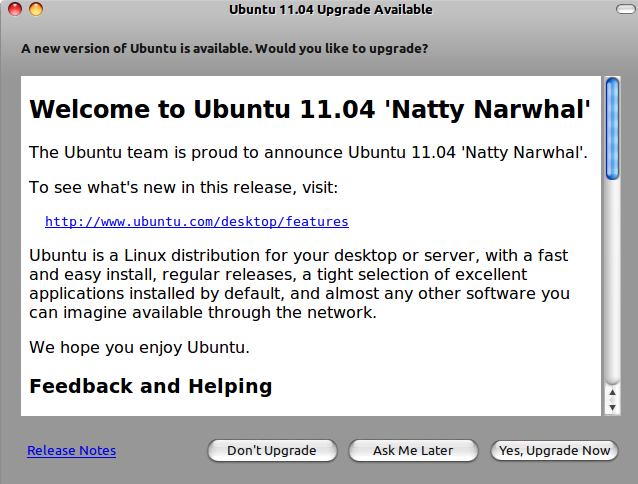Click the 'A new version of Ubuntu is available' label

pyautogui.click(x=225, y=48)
